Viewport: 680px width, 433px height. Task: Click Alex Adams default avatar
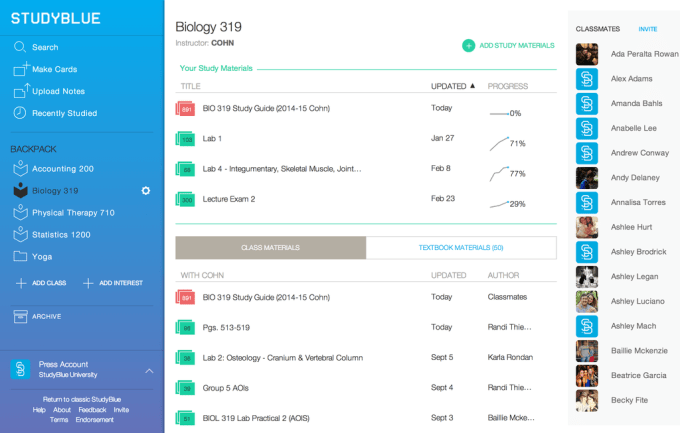pyautogui.click(x=587, y=79)
